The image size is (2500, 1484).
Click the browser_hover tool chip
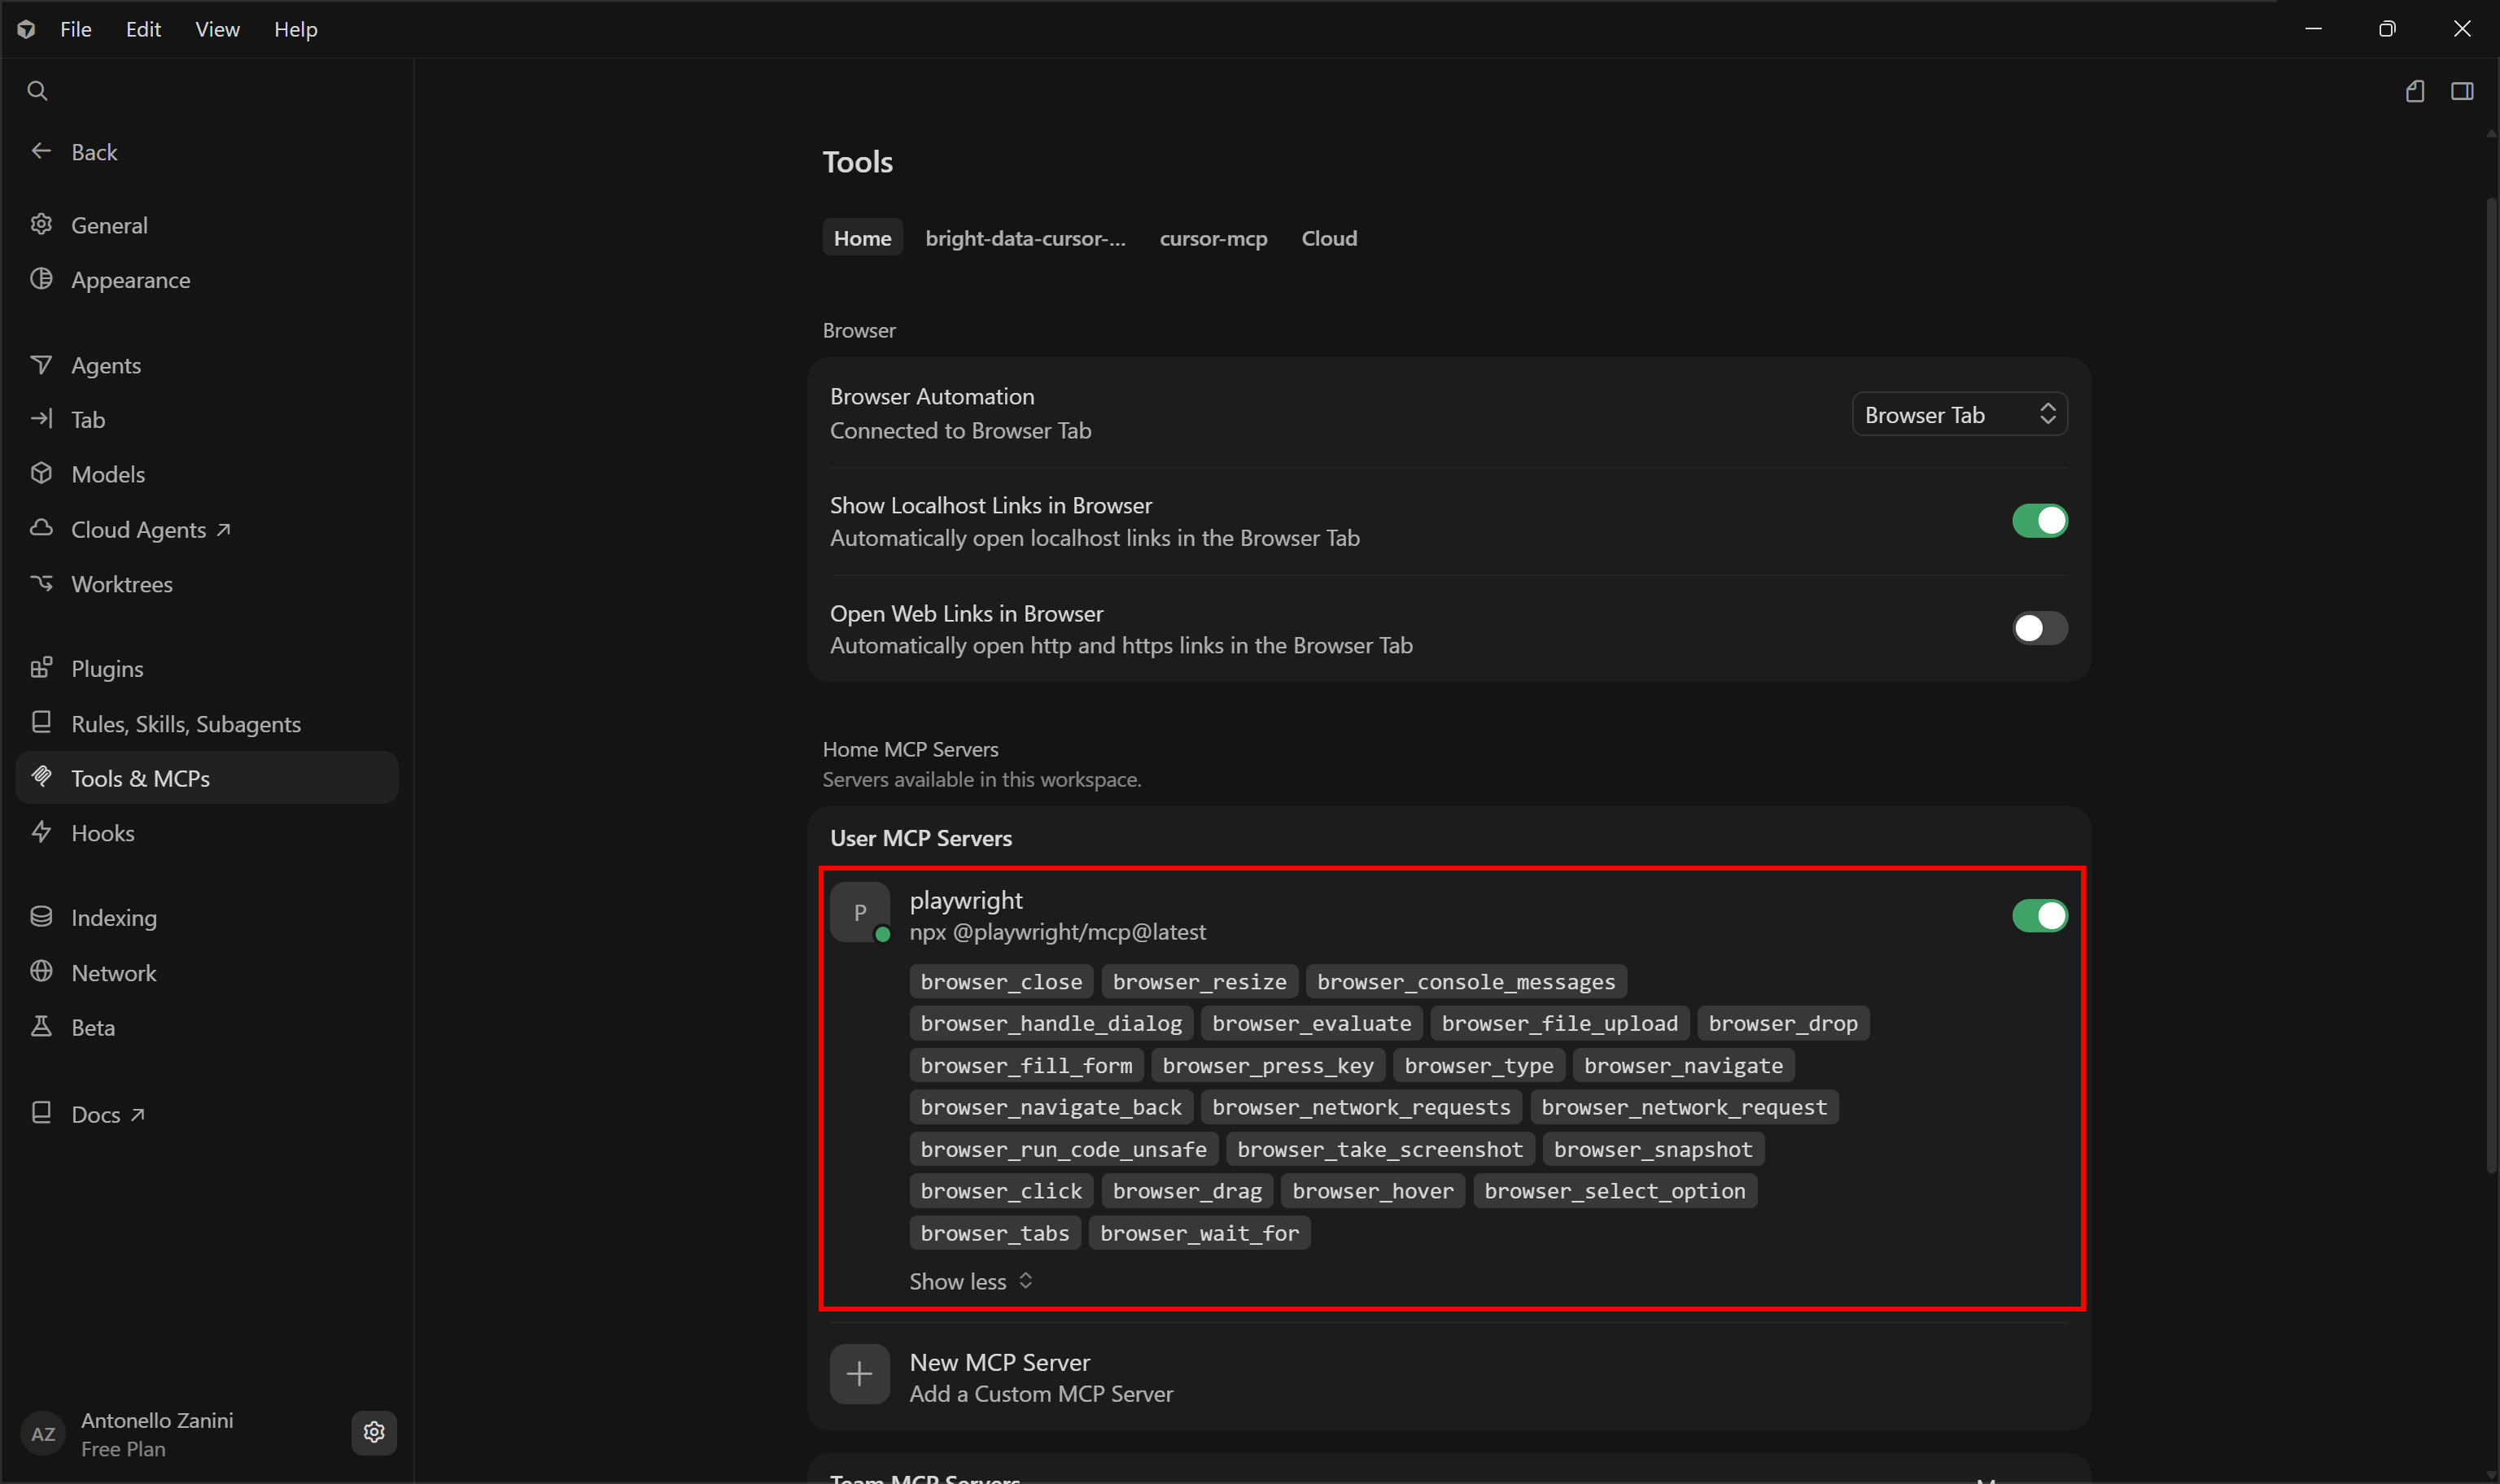click(x=1373, y=1191)
